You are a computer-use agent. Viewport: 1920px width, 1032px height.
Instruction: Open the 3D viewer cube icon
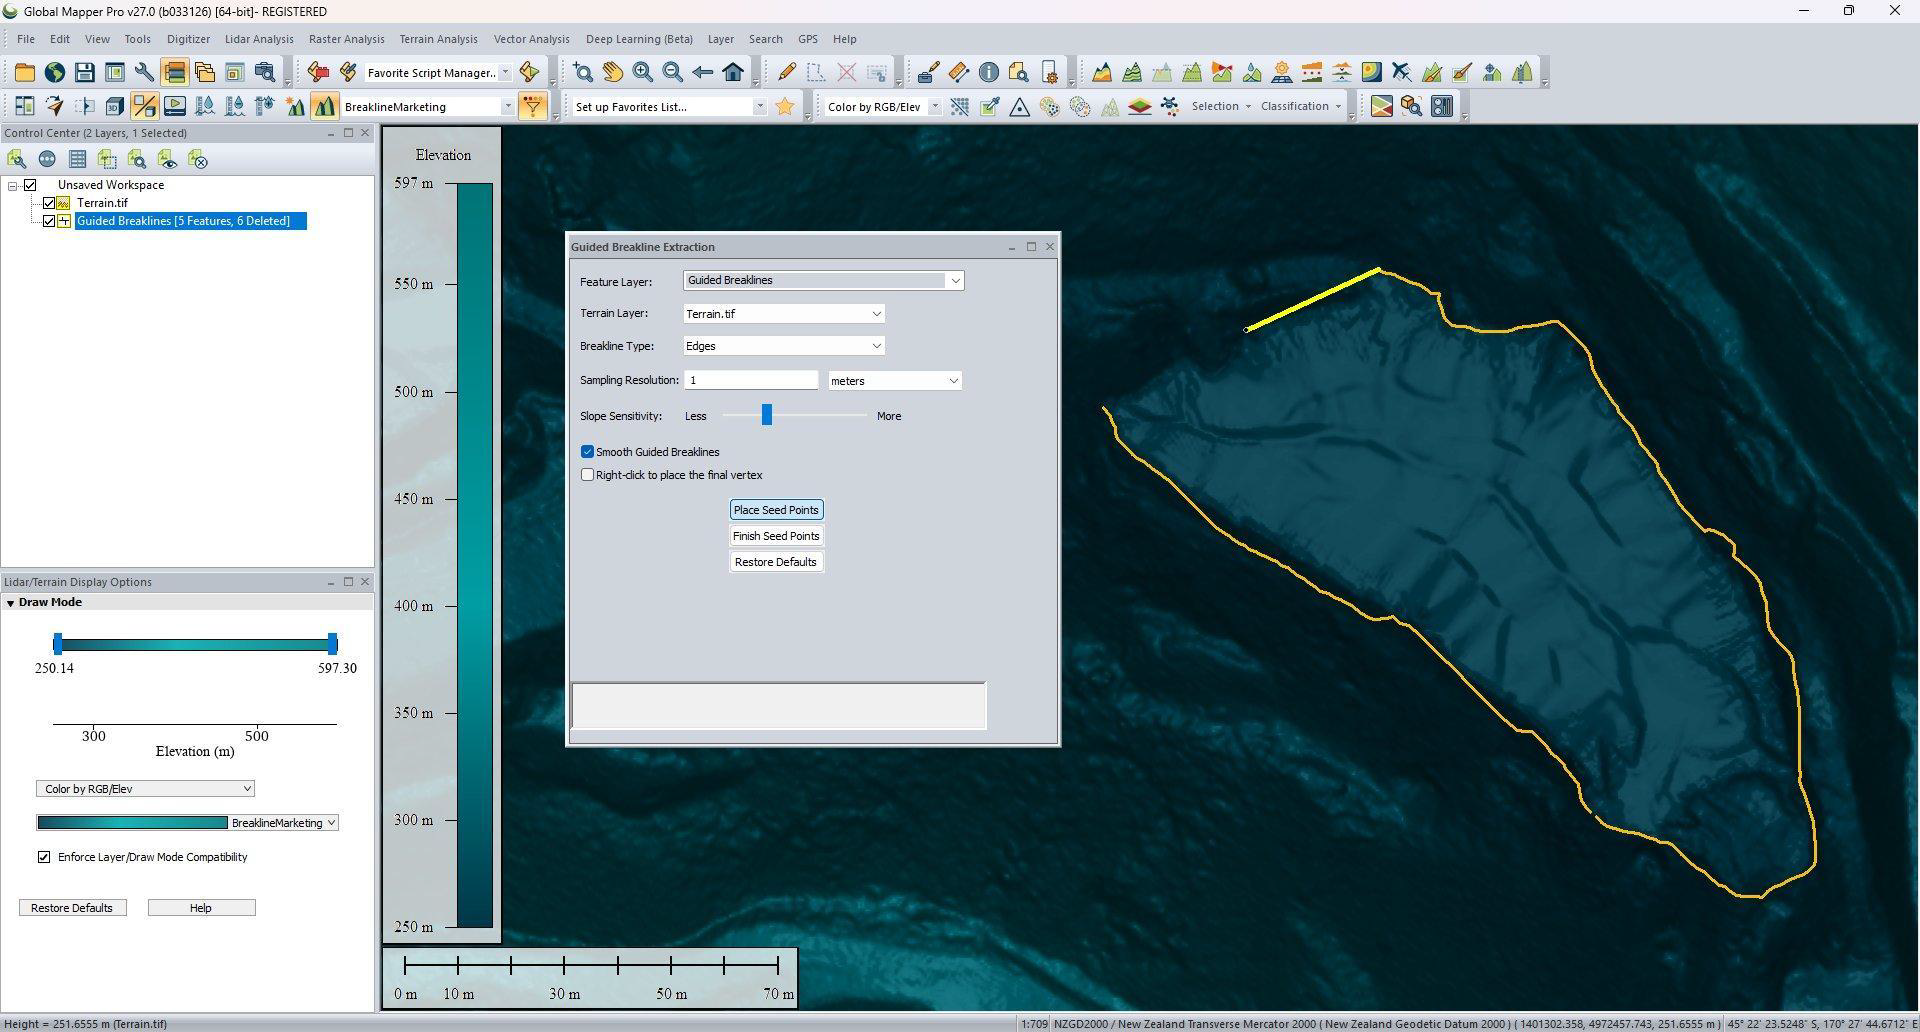114,106
